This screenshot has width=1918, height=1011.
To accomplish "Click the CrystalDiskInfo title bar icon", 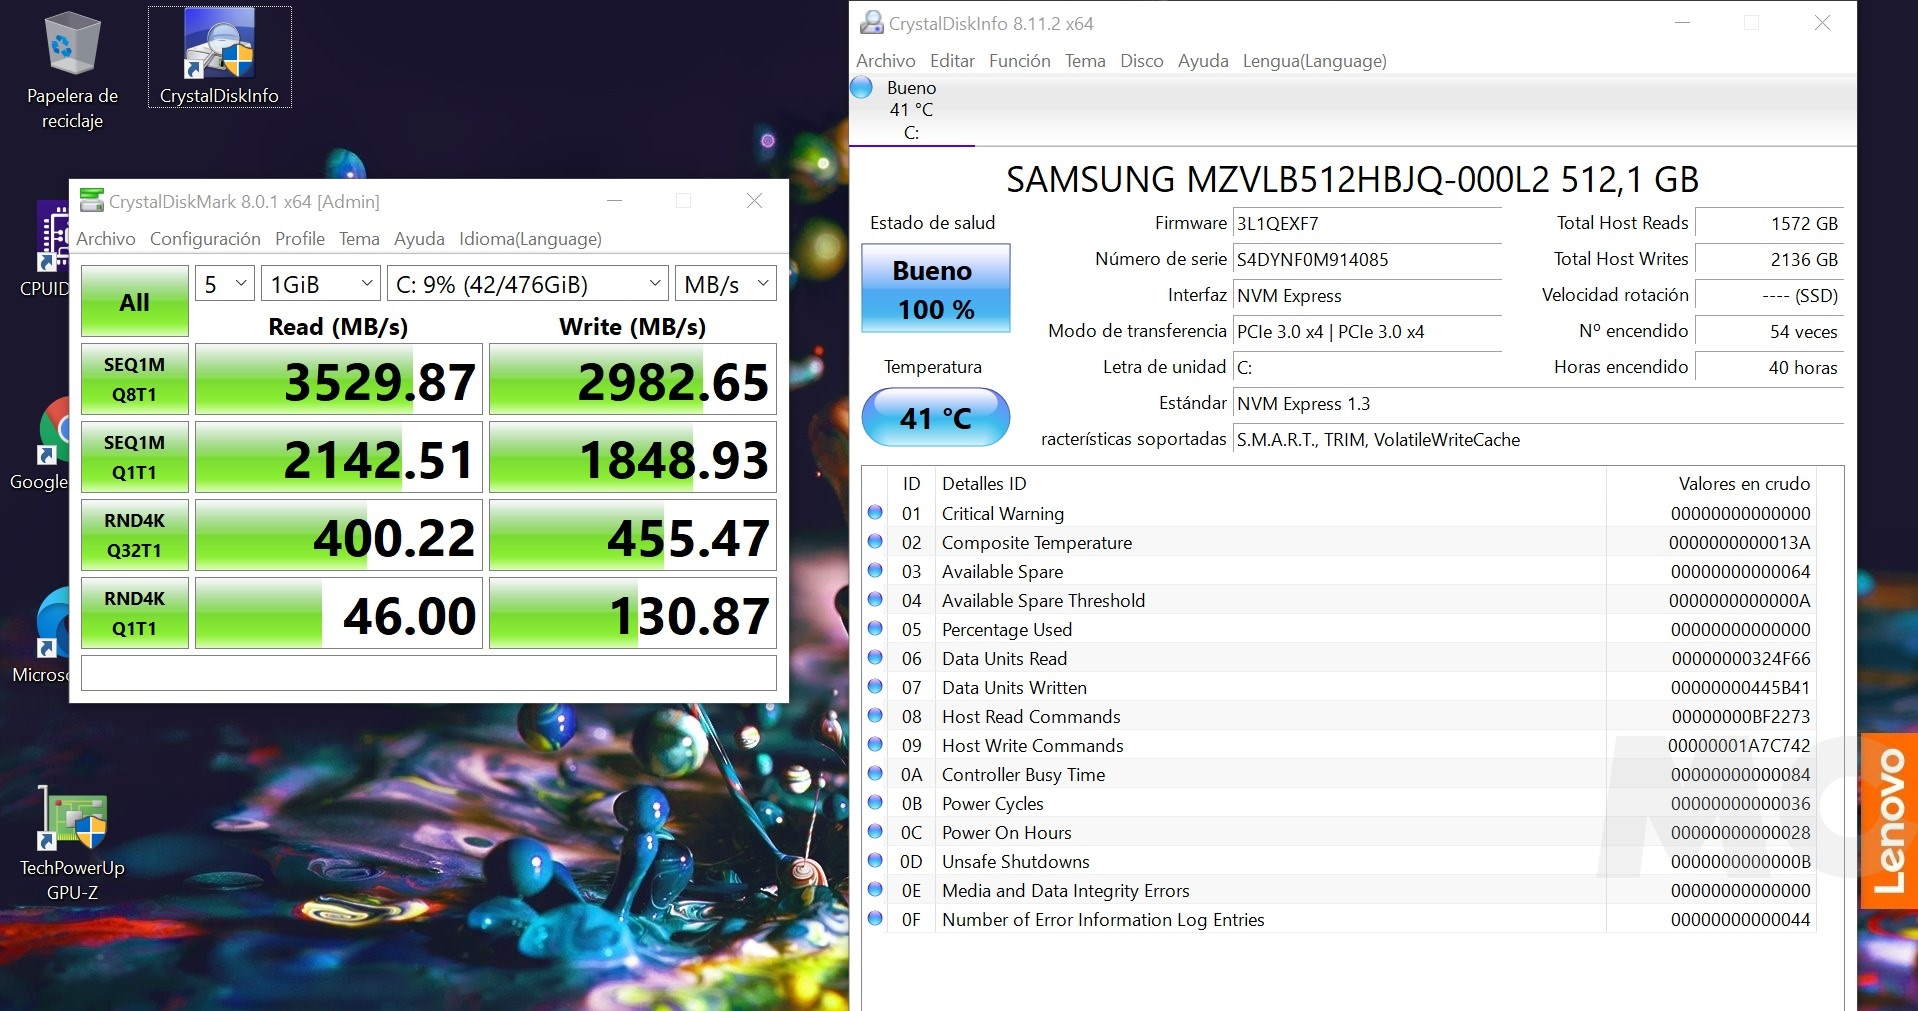I will (872, 23).
